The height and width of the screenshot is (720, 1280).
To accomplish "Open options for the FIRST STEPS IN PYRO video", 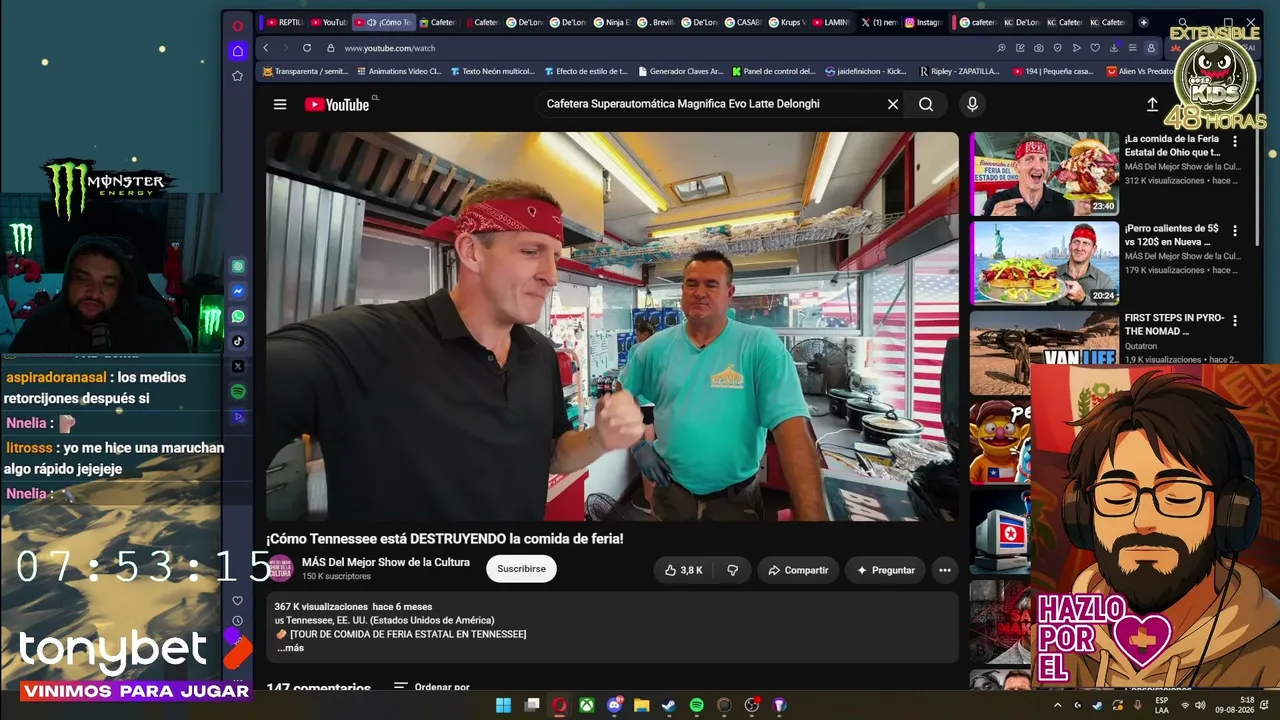I will 1235,321.
